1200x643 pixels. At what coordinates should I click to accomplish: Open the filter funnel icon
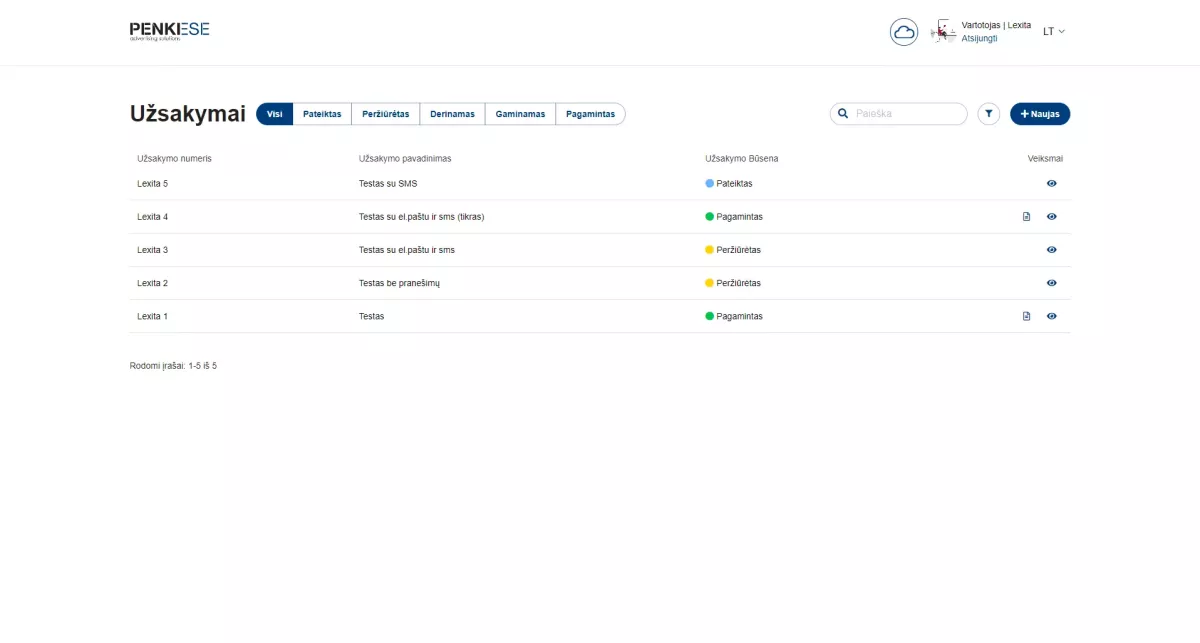tap(988, 114)
